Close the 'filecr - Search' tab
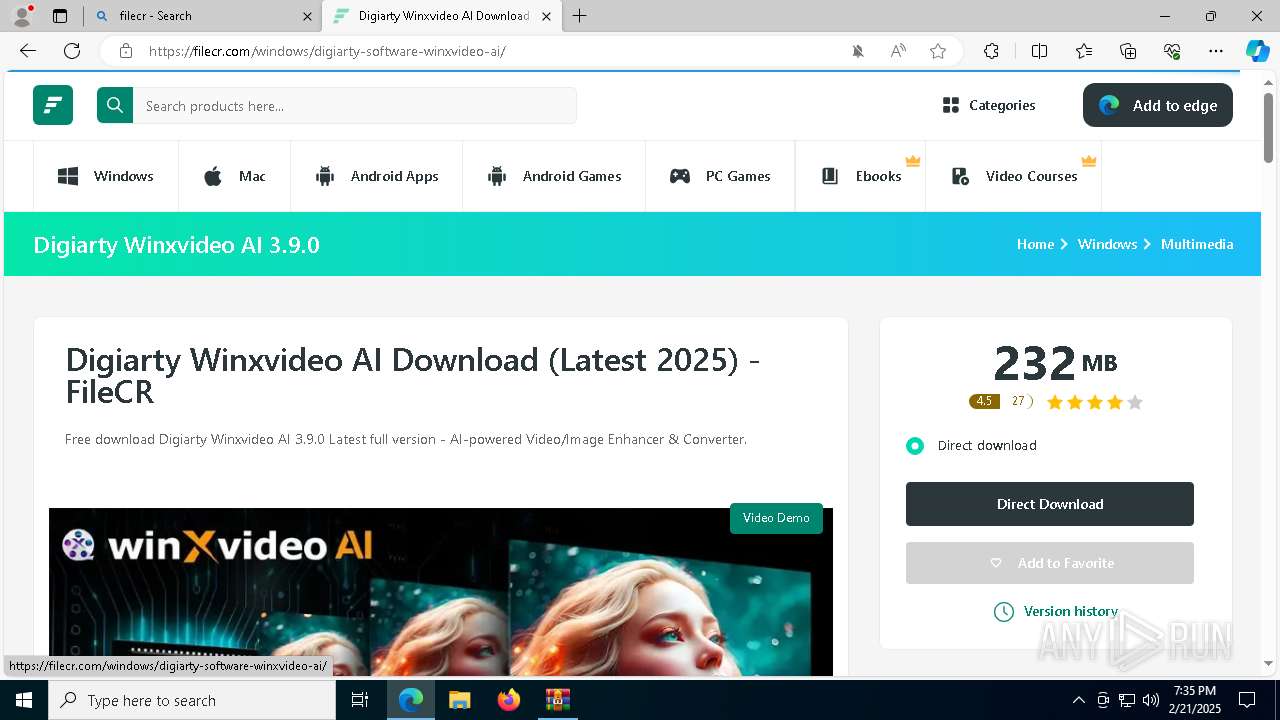1280x720 pixels. click(307, 16)
